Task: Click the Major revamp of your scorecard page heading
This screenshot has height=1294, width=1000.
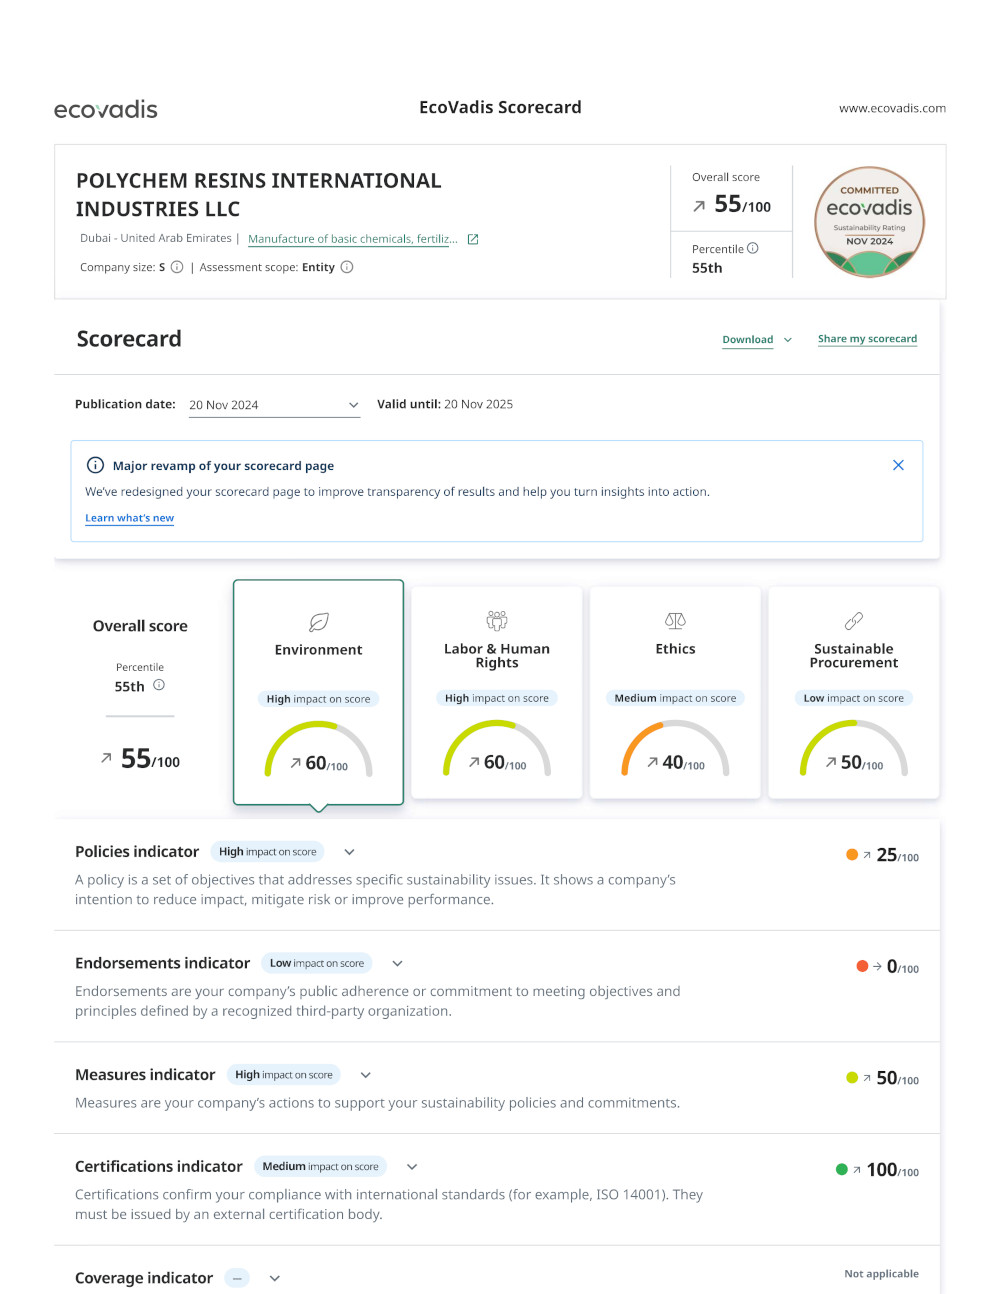Action: tap(223, 466)
